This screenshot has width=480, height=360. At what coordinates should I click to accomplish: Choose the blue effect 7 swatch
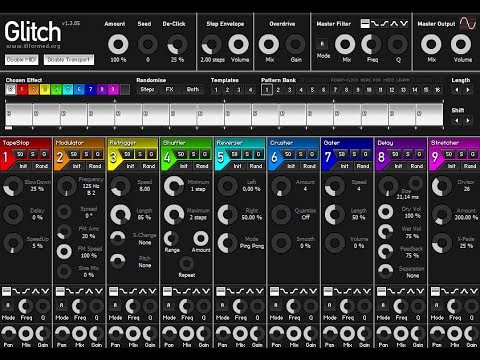91,89
